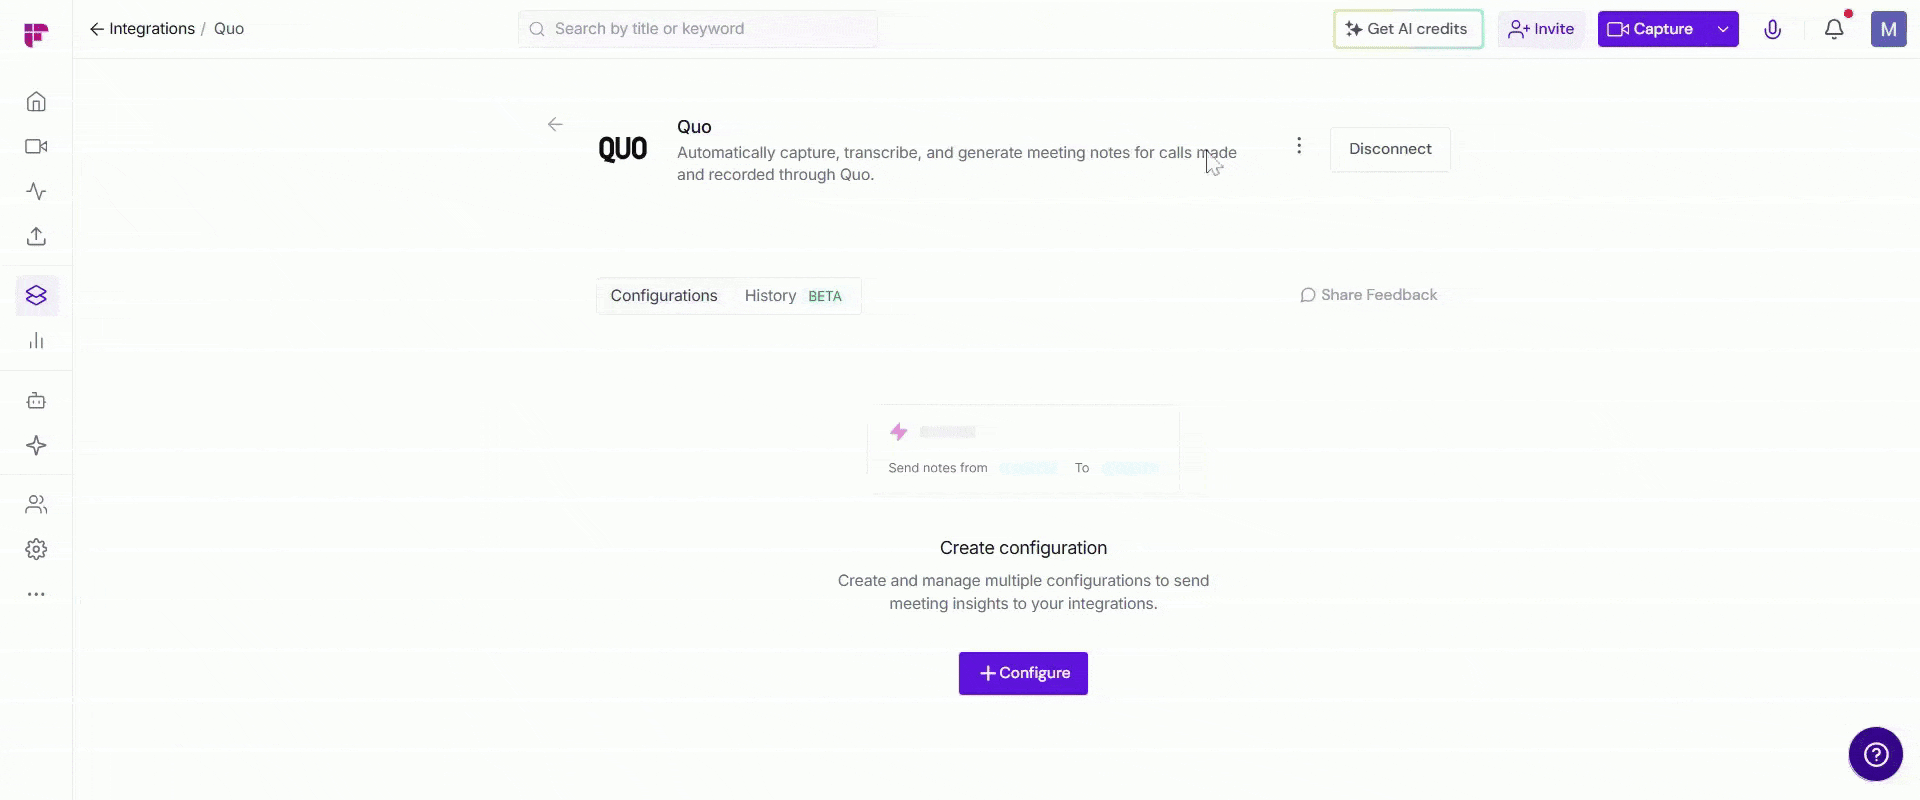Viewport: 1920px width, 800px height.
Task: Select the Configurations tab
Action: tap(664, 296)
